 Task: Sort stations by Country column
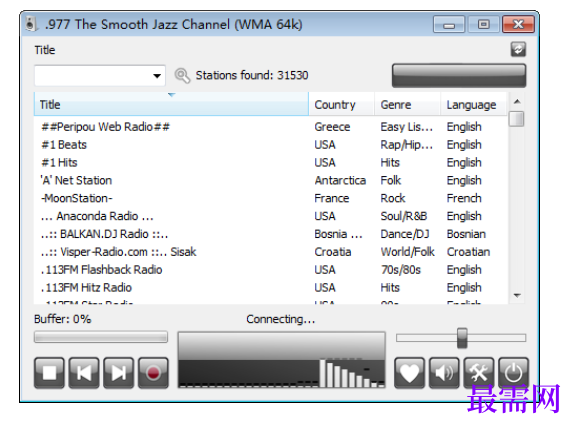[x=342, y=105]
